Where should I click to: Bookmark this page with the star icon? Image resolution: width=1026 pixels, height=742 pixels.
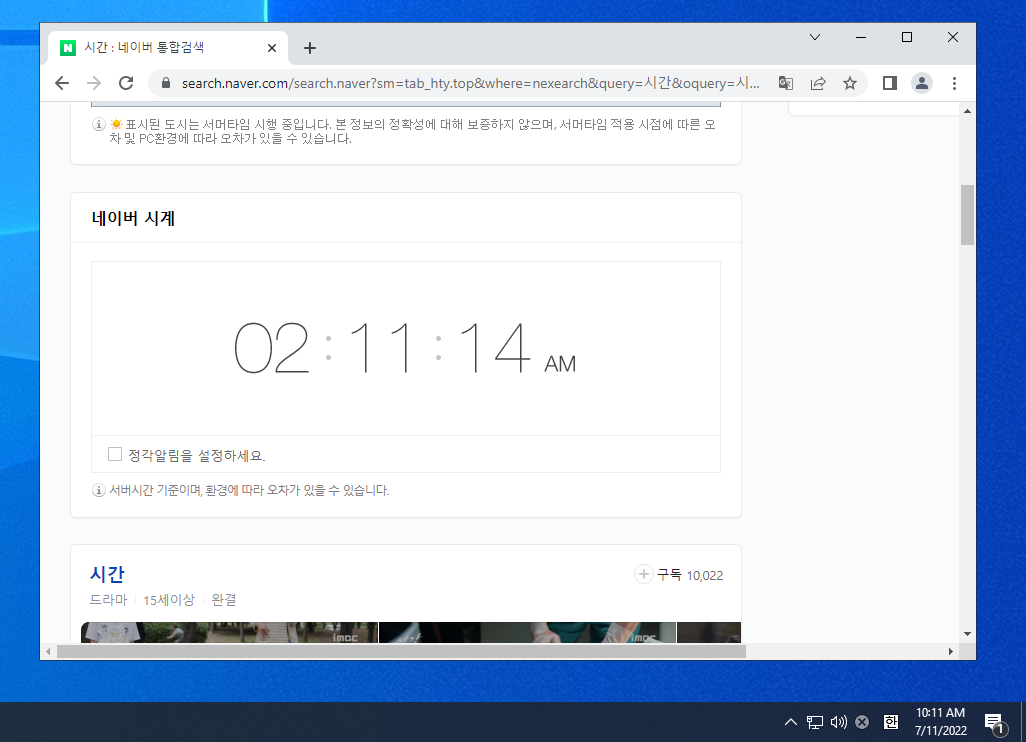pyautogui.click(x=850, y=83)
